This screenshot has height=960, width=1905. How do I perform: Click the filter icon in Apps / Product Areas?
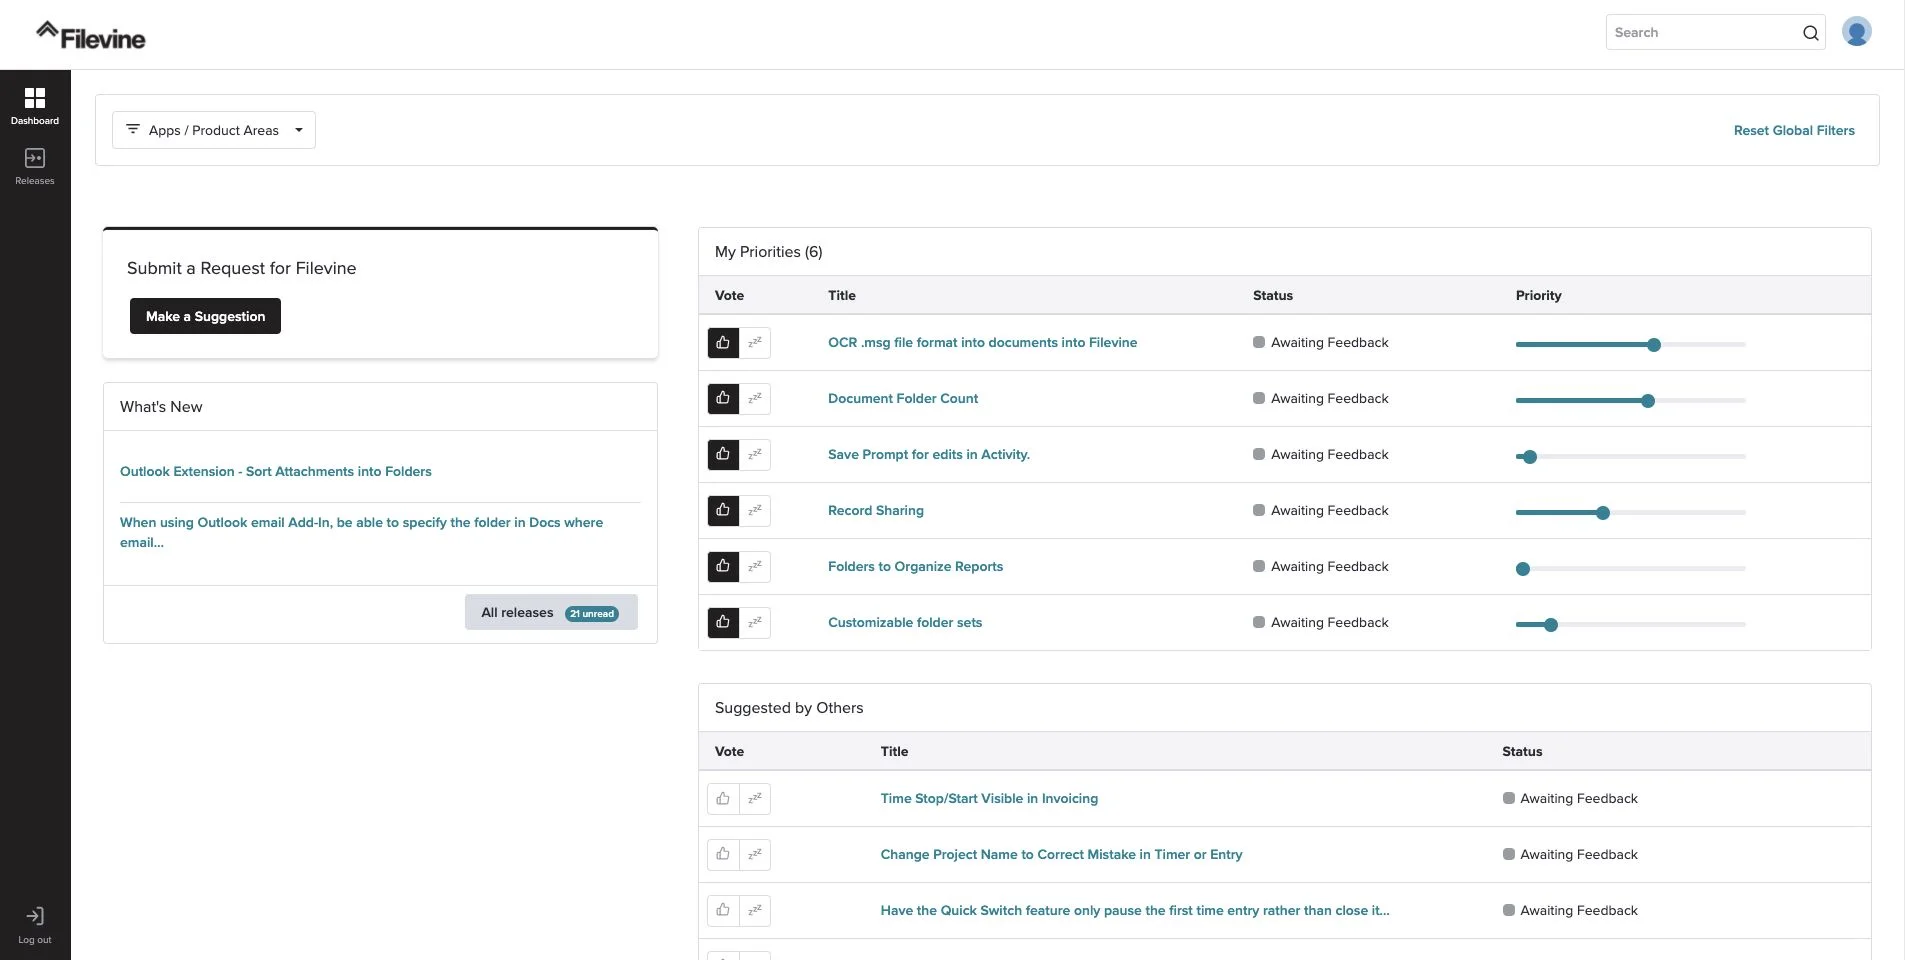(x=133, y=130)
